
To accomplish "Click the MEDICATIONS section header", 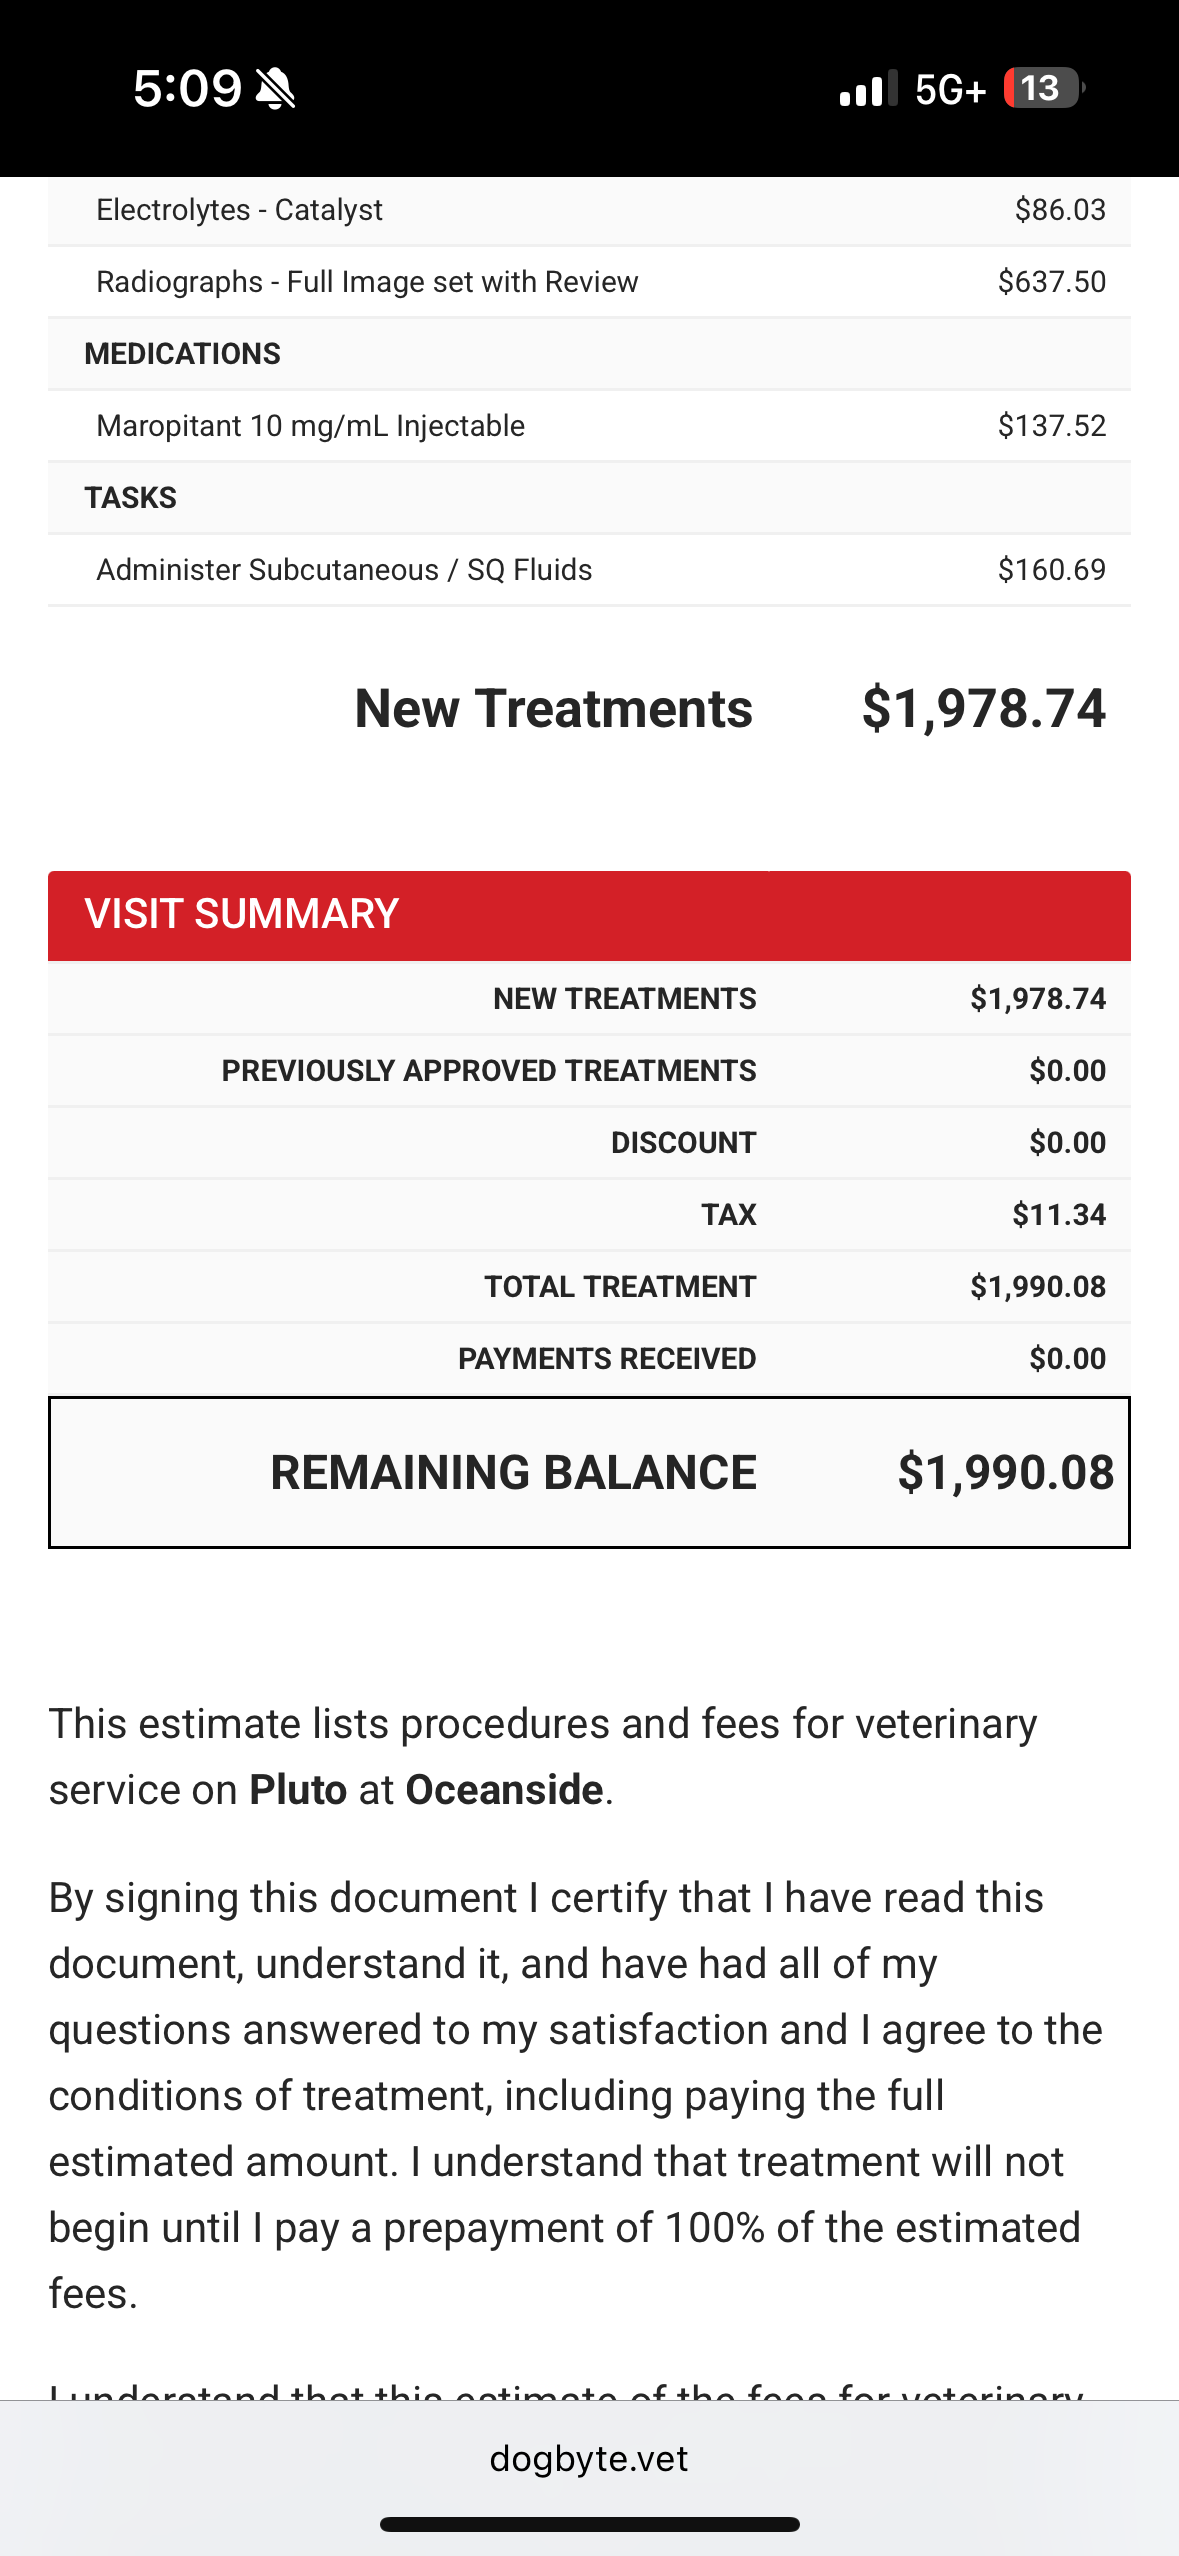I will pyautogui.click(x=589, y=354).
